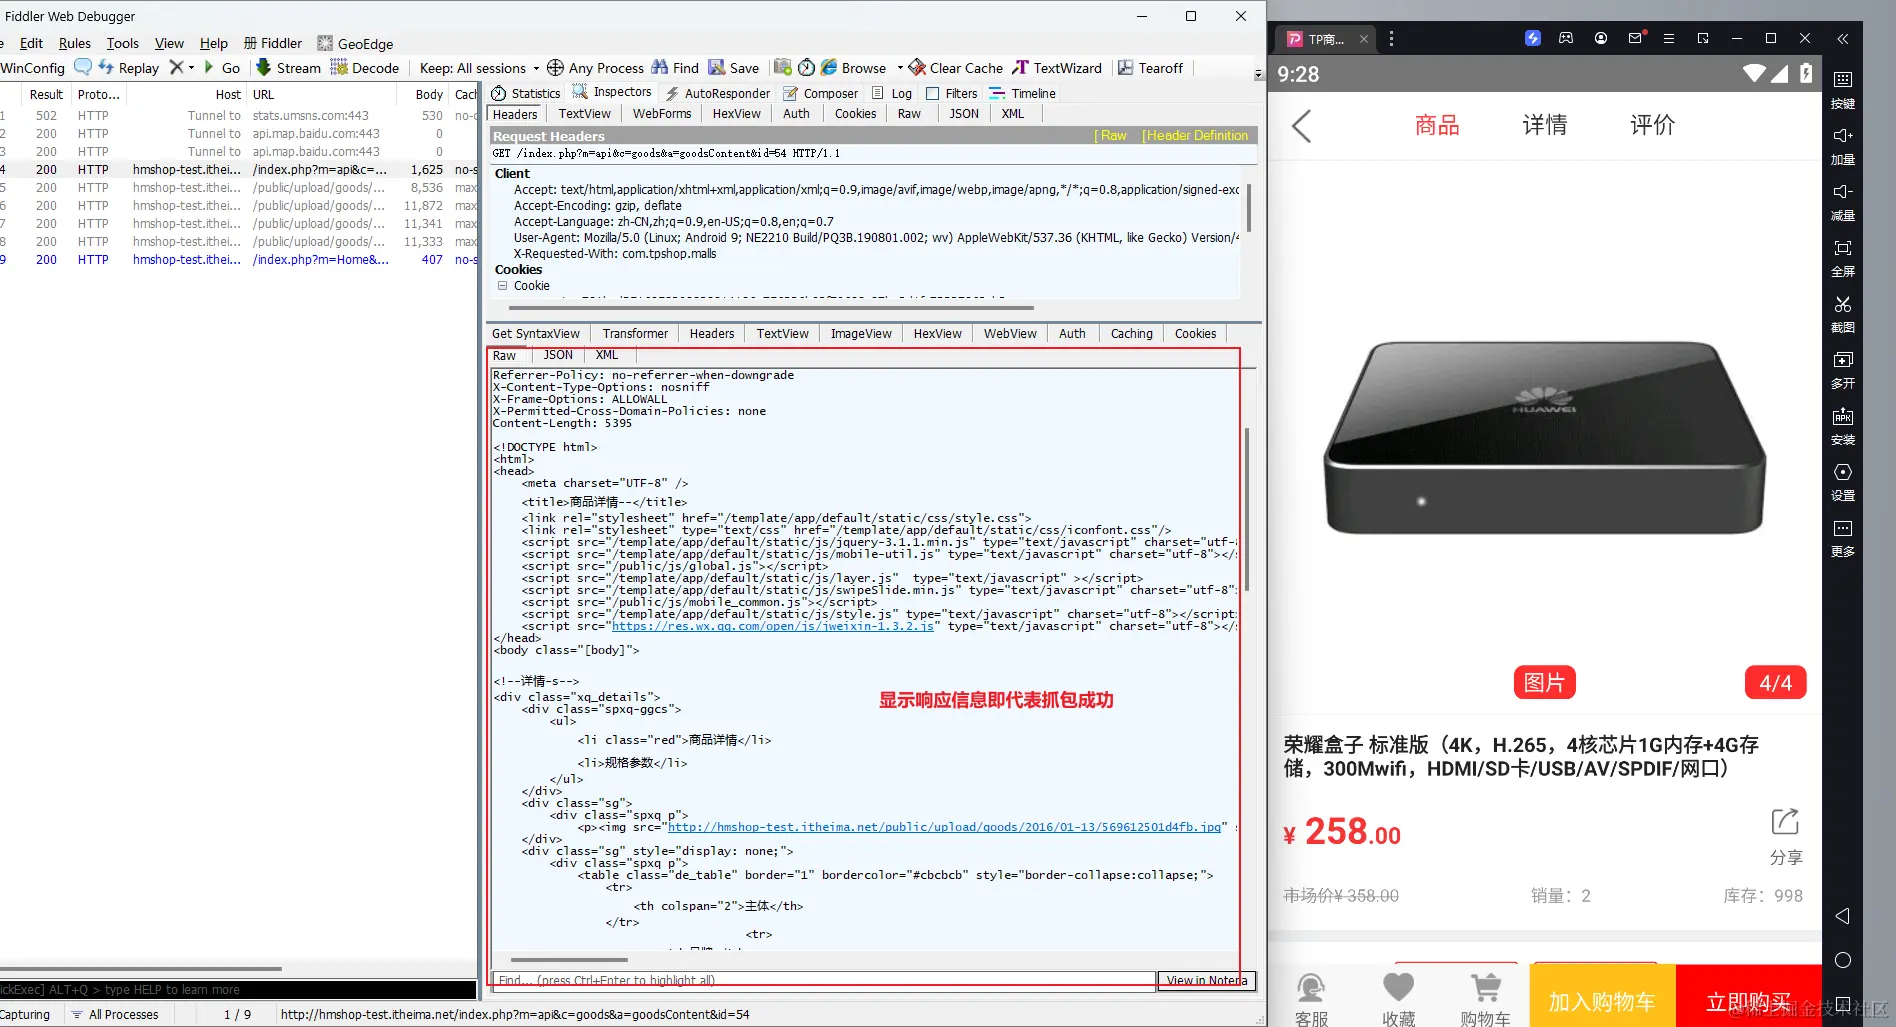The image size is (1896, 1027).
Task: Sort sessions by the Body column header
Action: [429, 94]
